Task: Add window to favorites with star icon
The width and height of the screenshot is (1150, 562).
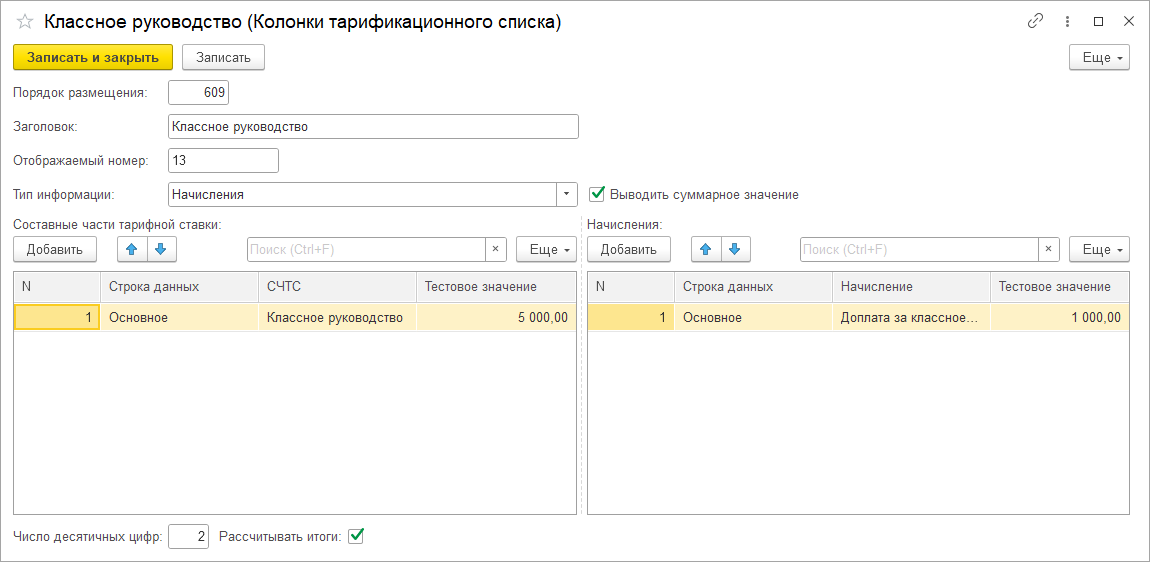Action: pos(25,22)
